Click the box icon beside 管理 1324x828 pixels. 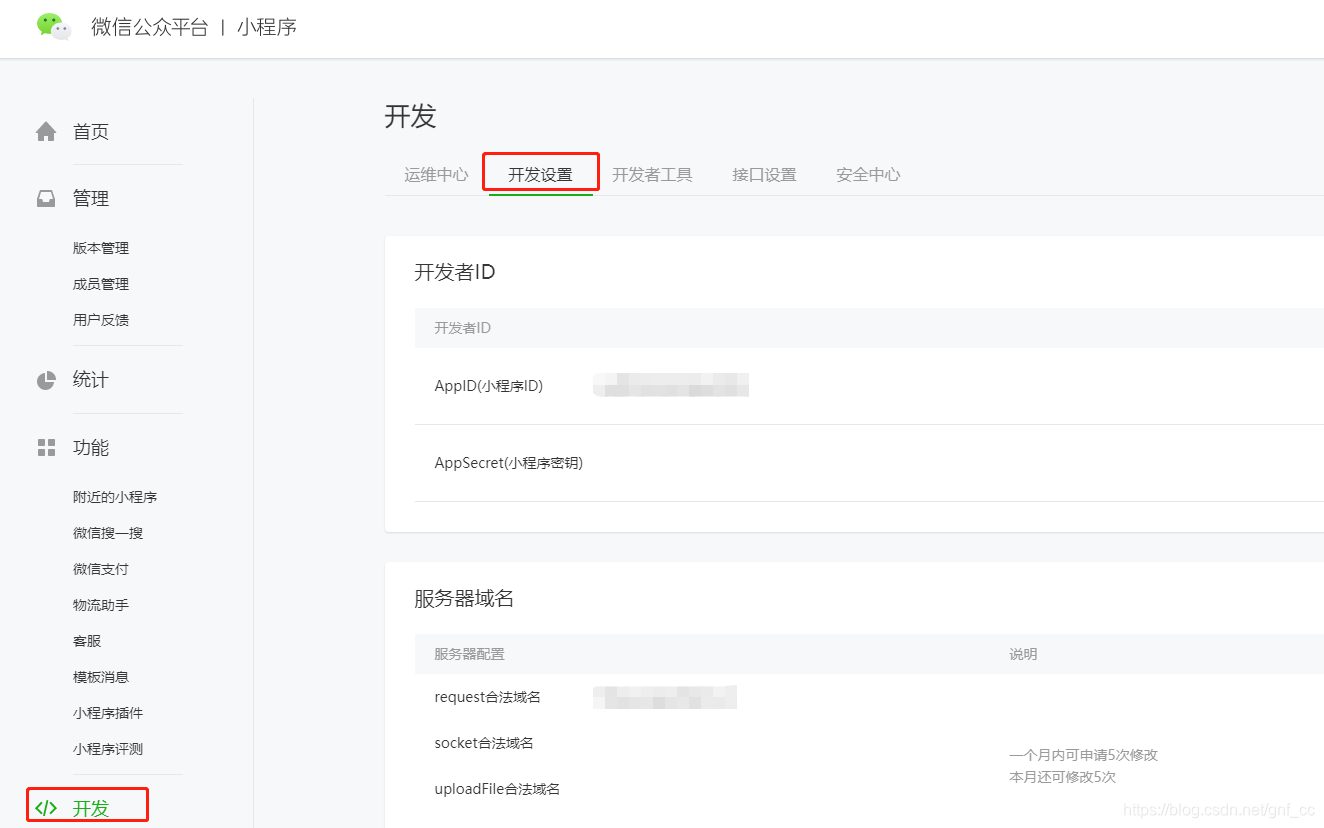(45, 197)
